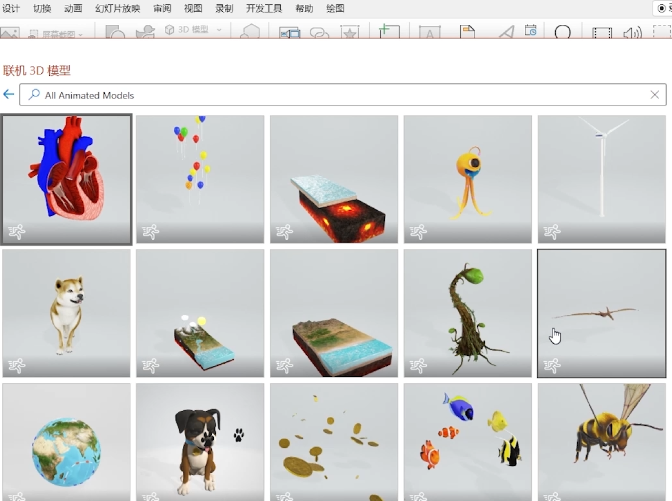This screenshot has width=672, height=501.
Task: Pick the coastal terrain block model
Action: 334,313
